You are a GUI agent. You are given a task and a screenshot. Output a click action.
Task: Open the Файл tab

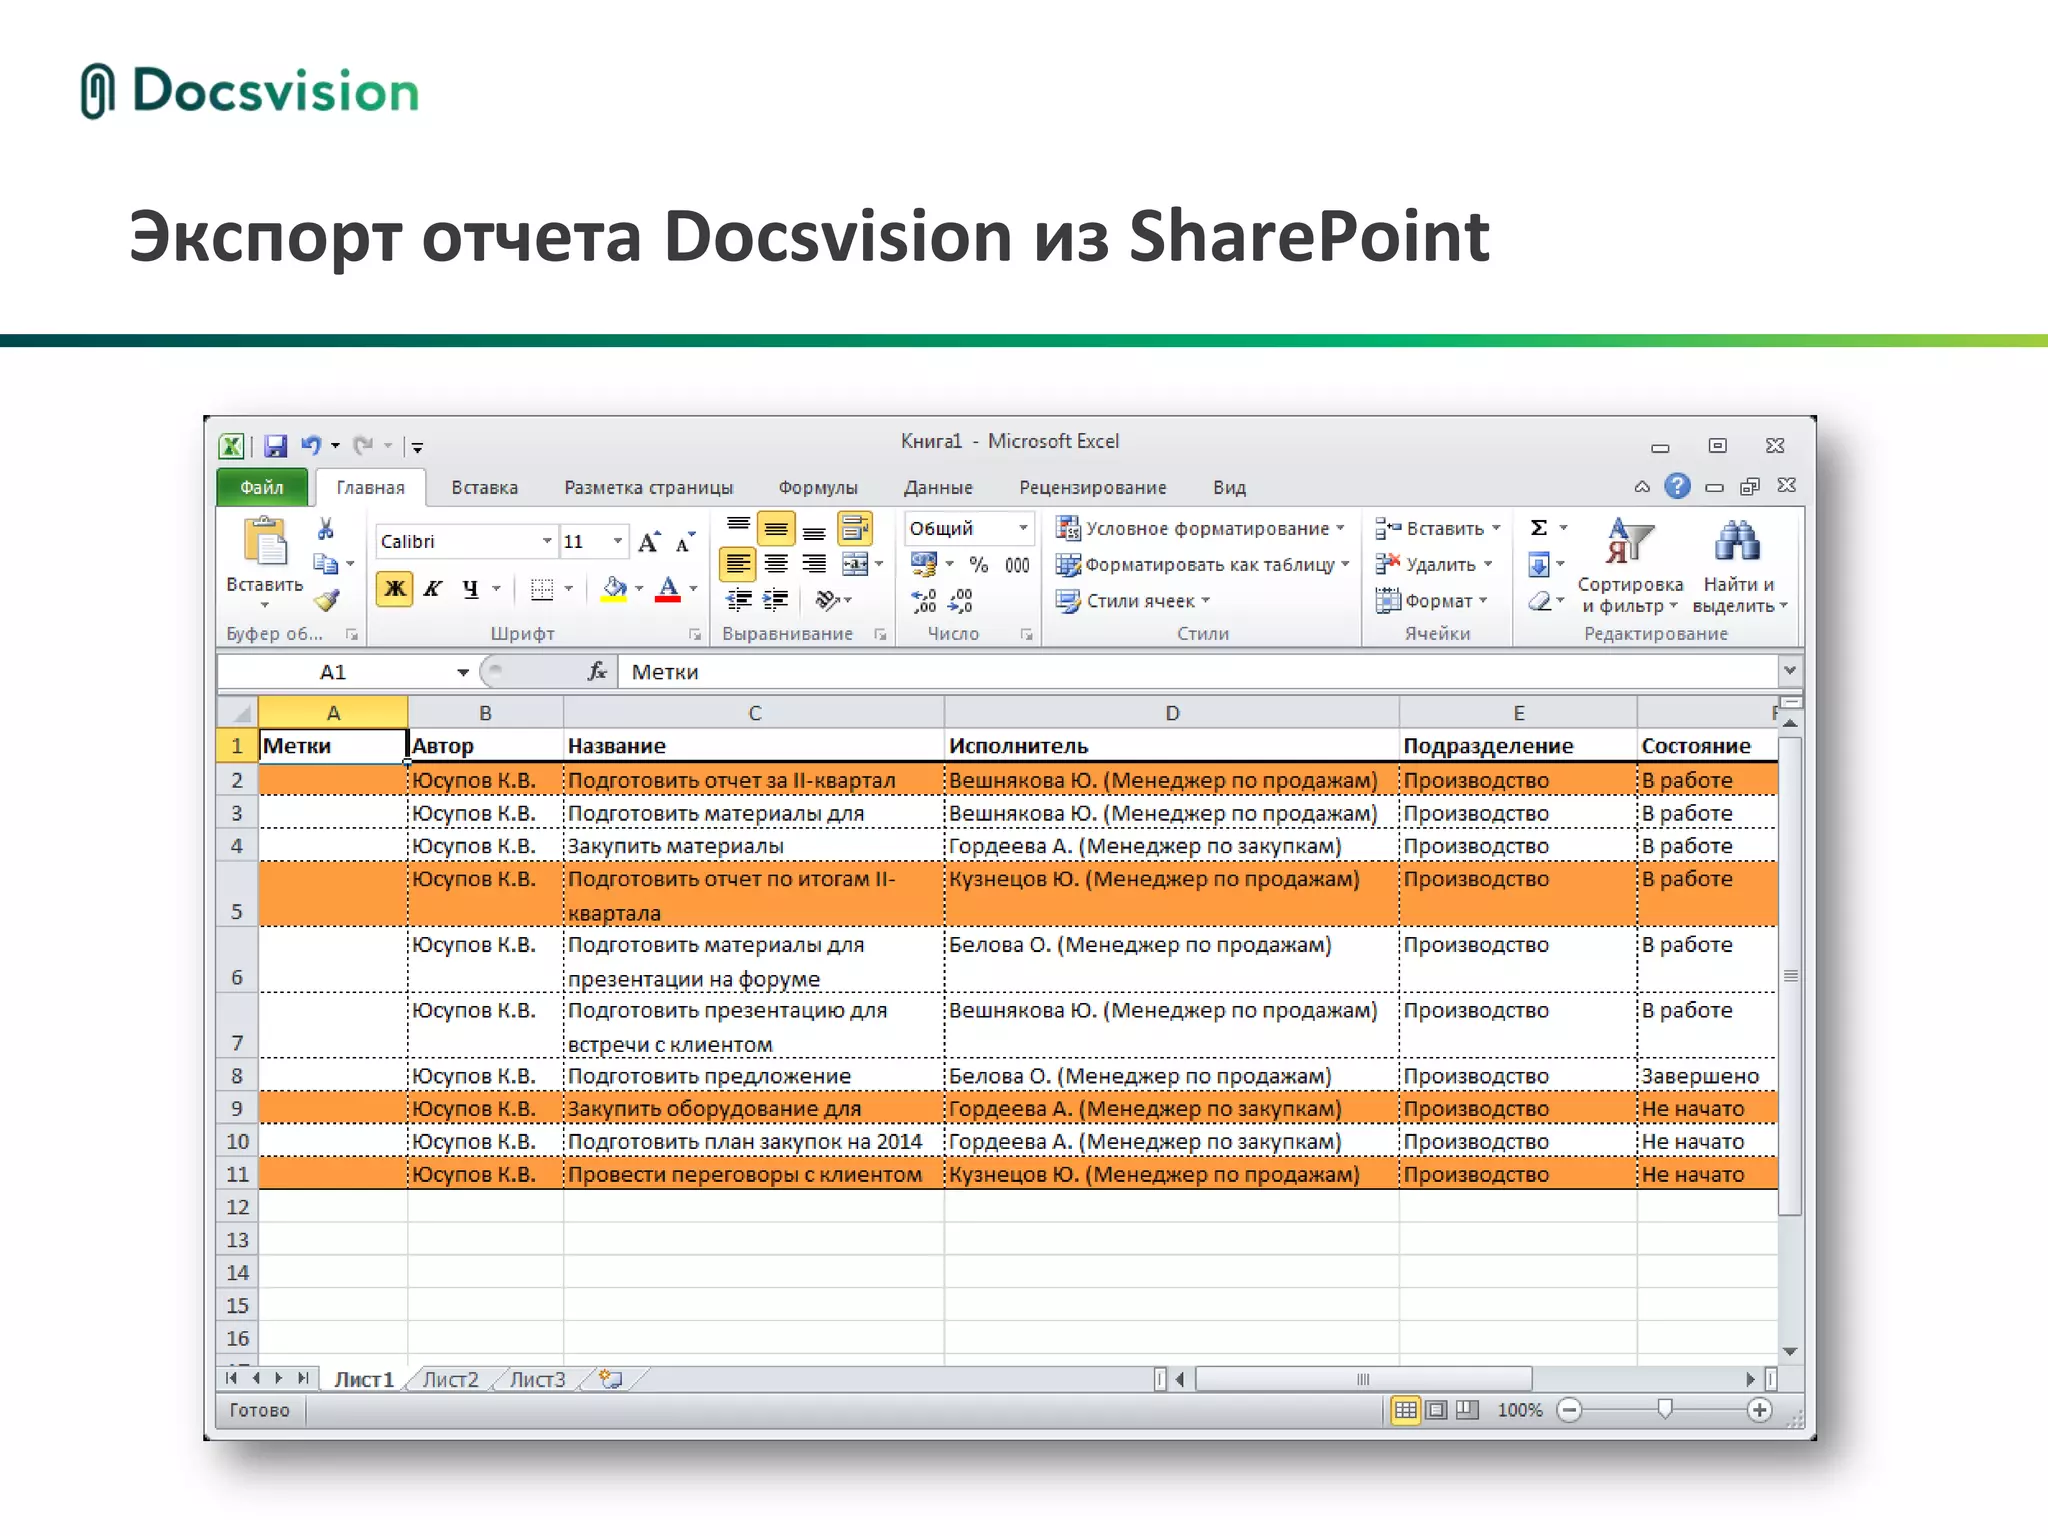pos(262,487)
